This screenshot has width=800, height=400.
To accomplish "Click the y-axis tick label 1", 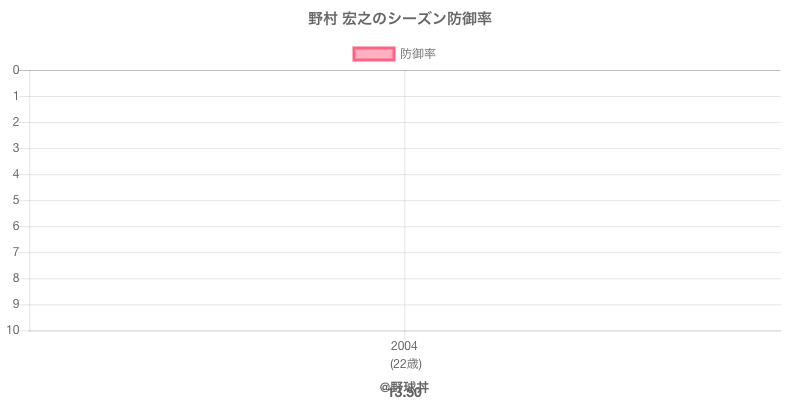I will point(16,96).
